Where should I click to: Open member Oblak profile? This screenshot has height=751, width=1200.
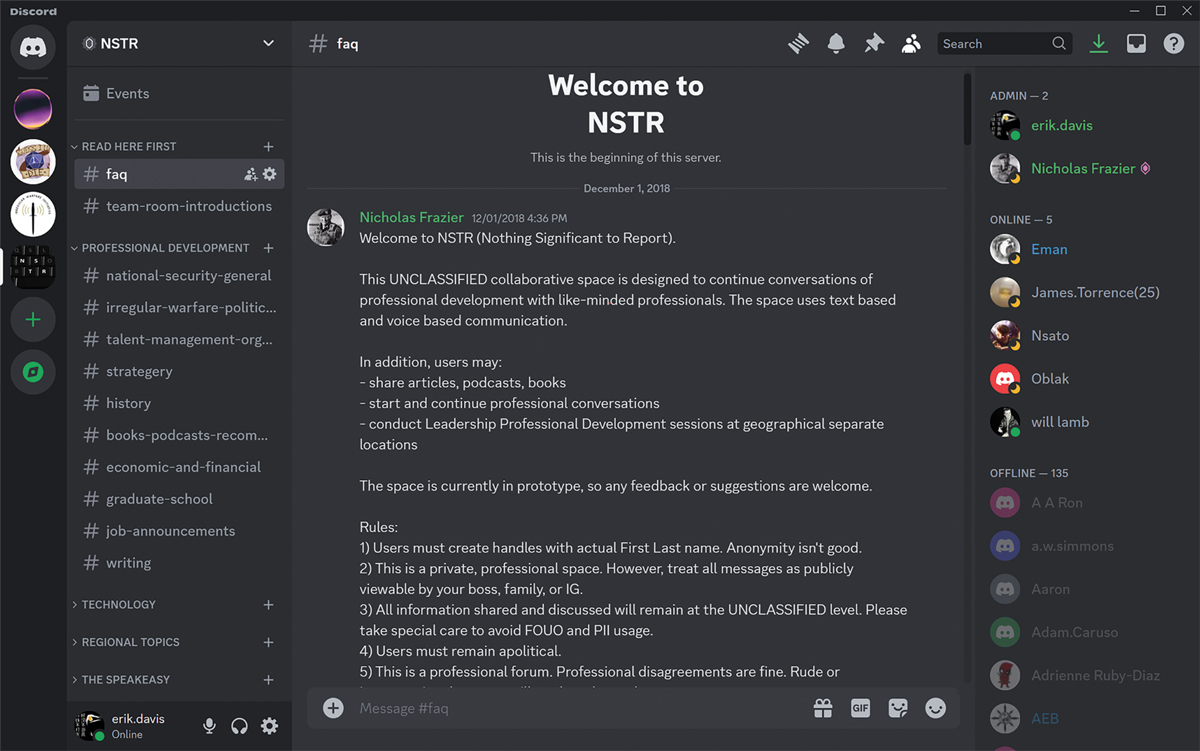1084,379
